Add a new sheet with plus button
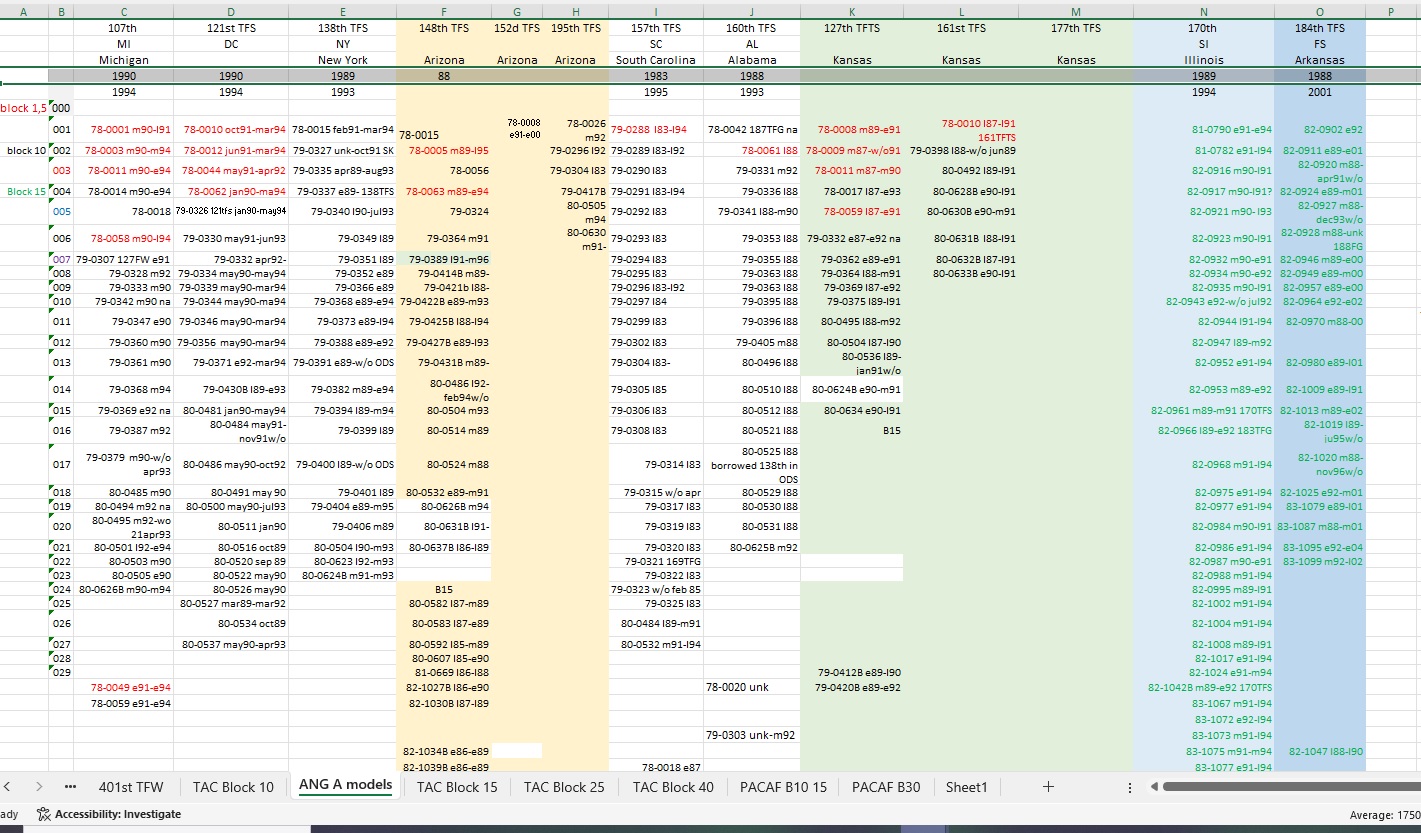Viewport: 1421px width, 833px height. [1048, 787]
